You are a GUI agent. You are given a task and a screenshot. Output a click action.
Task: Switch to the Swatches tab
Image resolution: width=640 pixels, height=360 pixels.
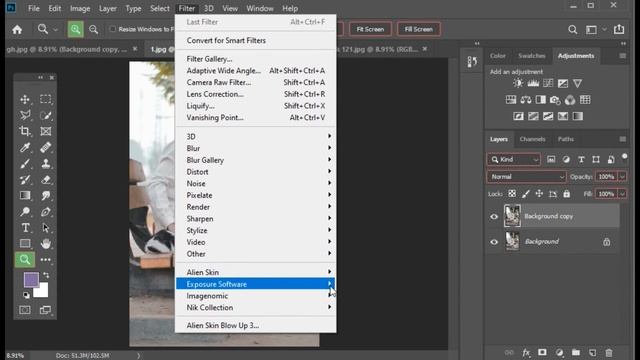531,56
